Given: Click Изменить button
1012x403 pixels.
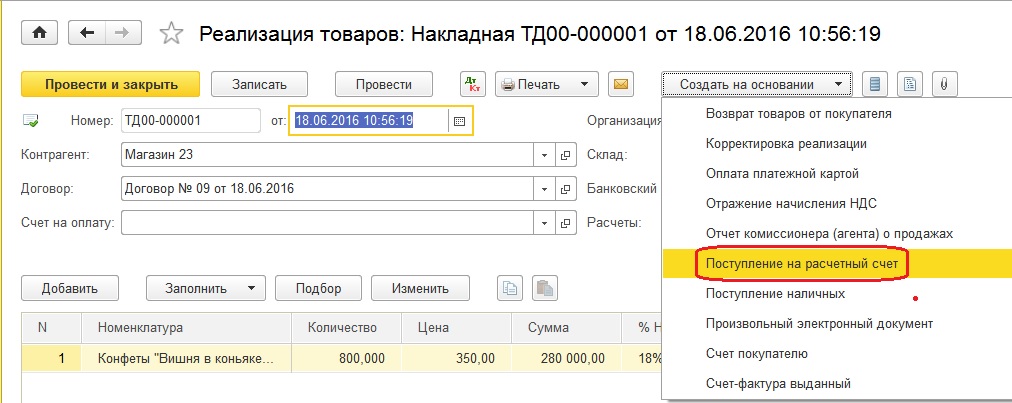Looking at the screenshot, I should coord(420,289).
